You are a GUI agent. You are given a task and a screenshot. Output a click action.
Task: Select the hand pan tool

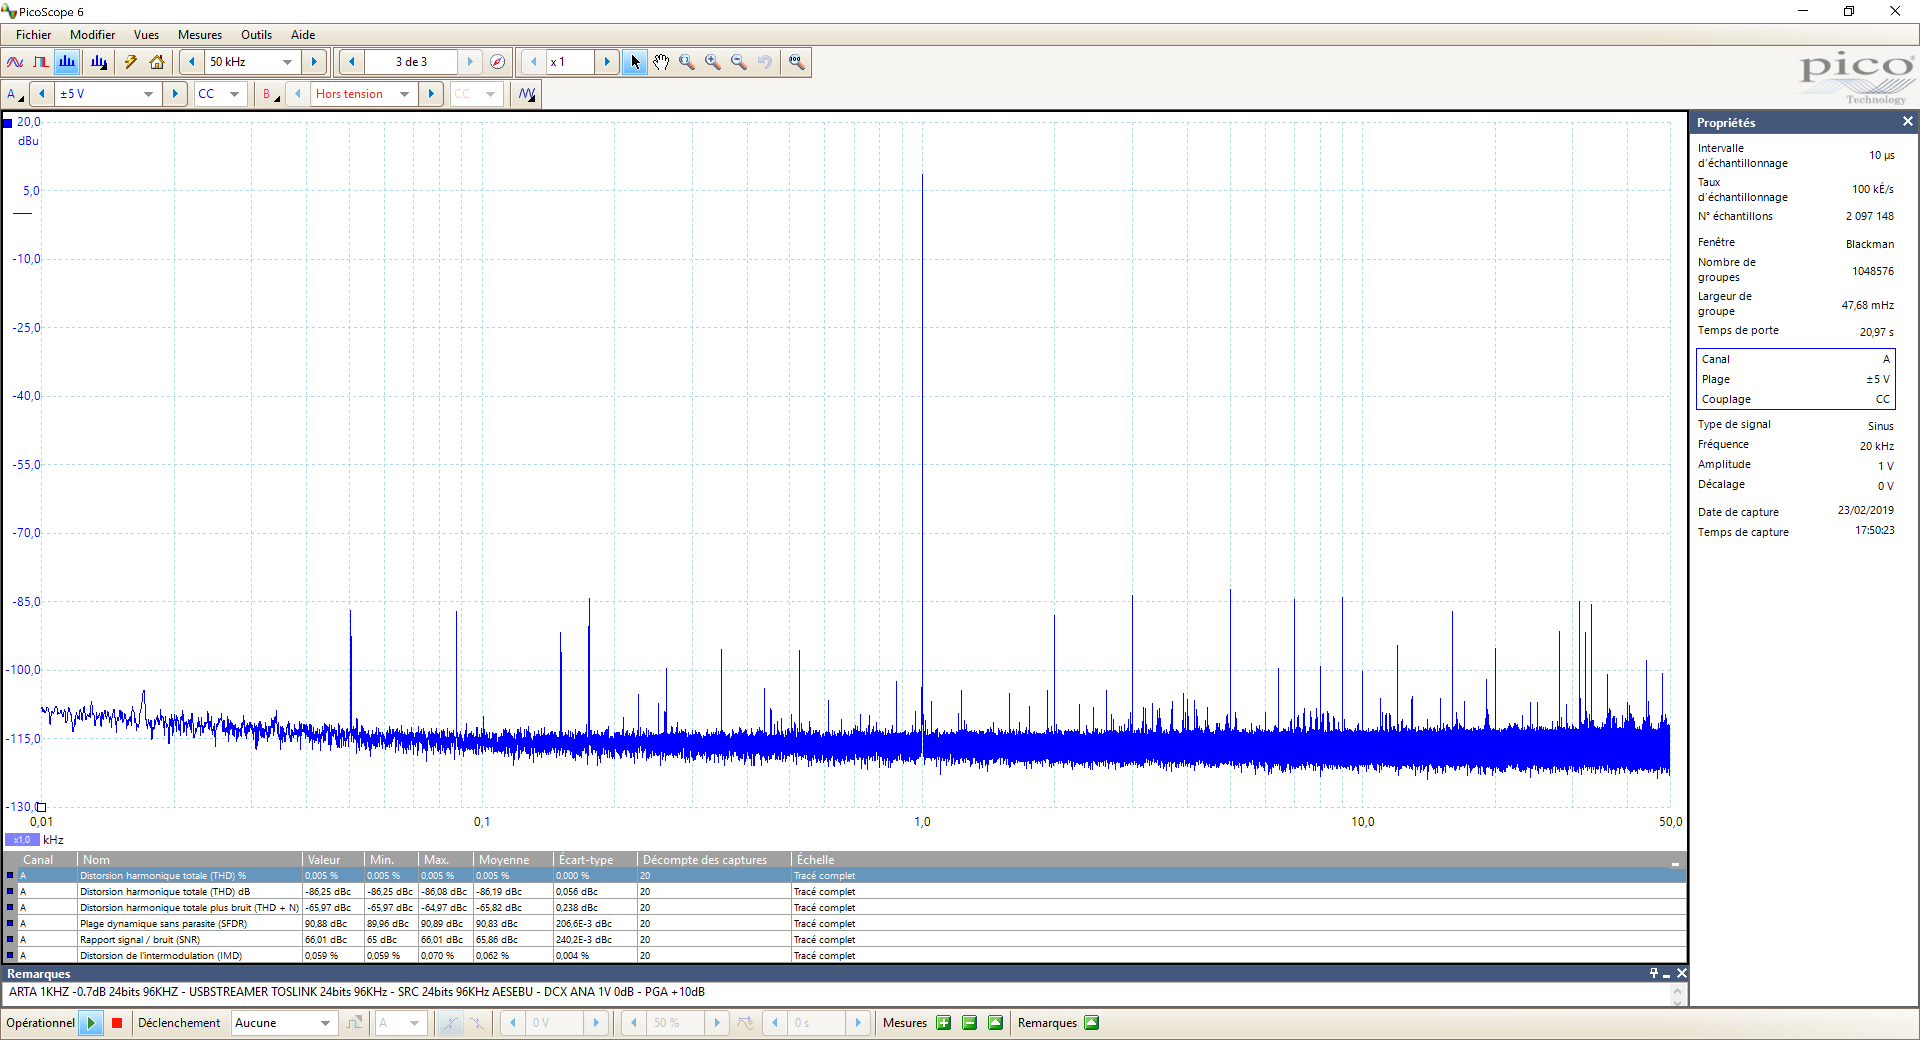coord(661,62)
